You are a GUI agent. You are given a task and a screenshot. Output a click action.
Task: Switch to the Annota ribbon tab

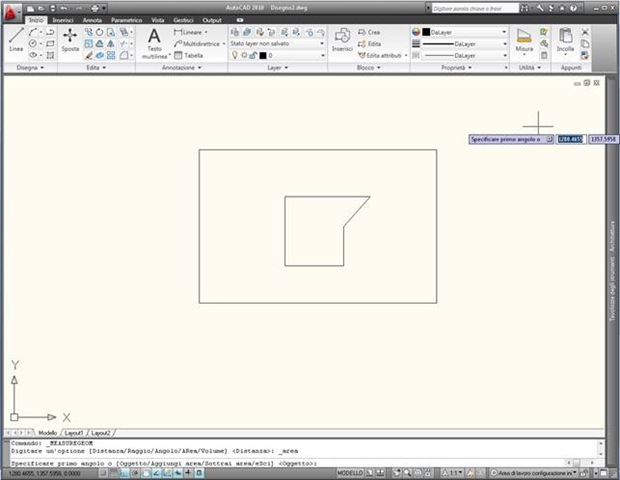(92, 20)
